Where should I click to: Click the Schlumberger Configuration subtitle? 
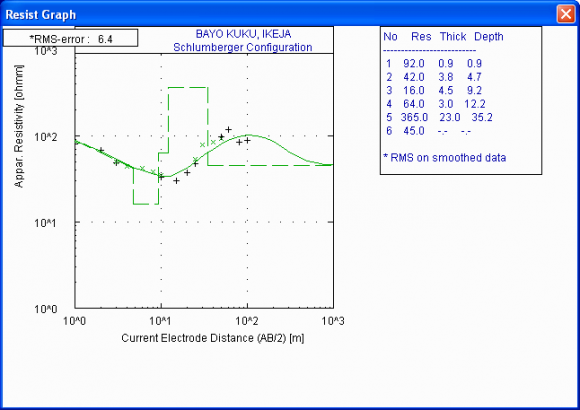(243, 47)
